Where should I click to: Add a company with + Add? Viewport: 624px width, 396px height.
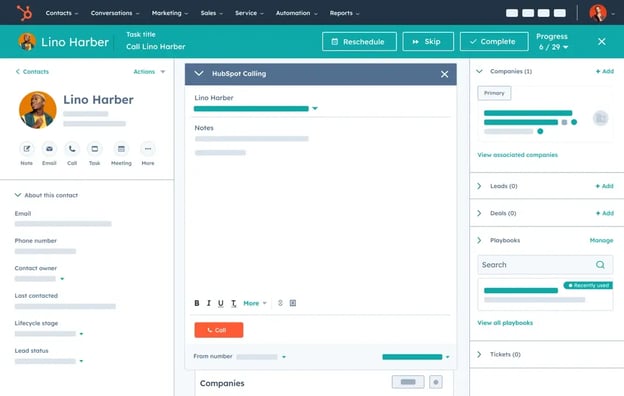604,71
